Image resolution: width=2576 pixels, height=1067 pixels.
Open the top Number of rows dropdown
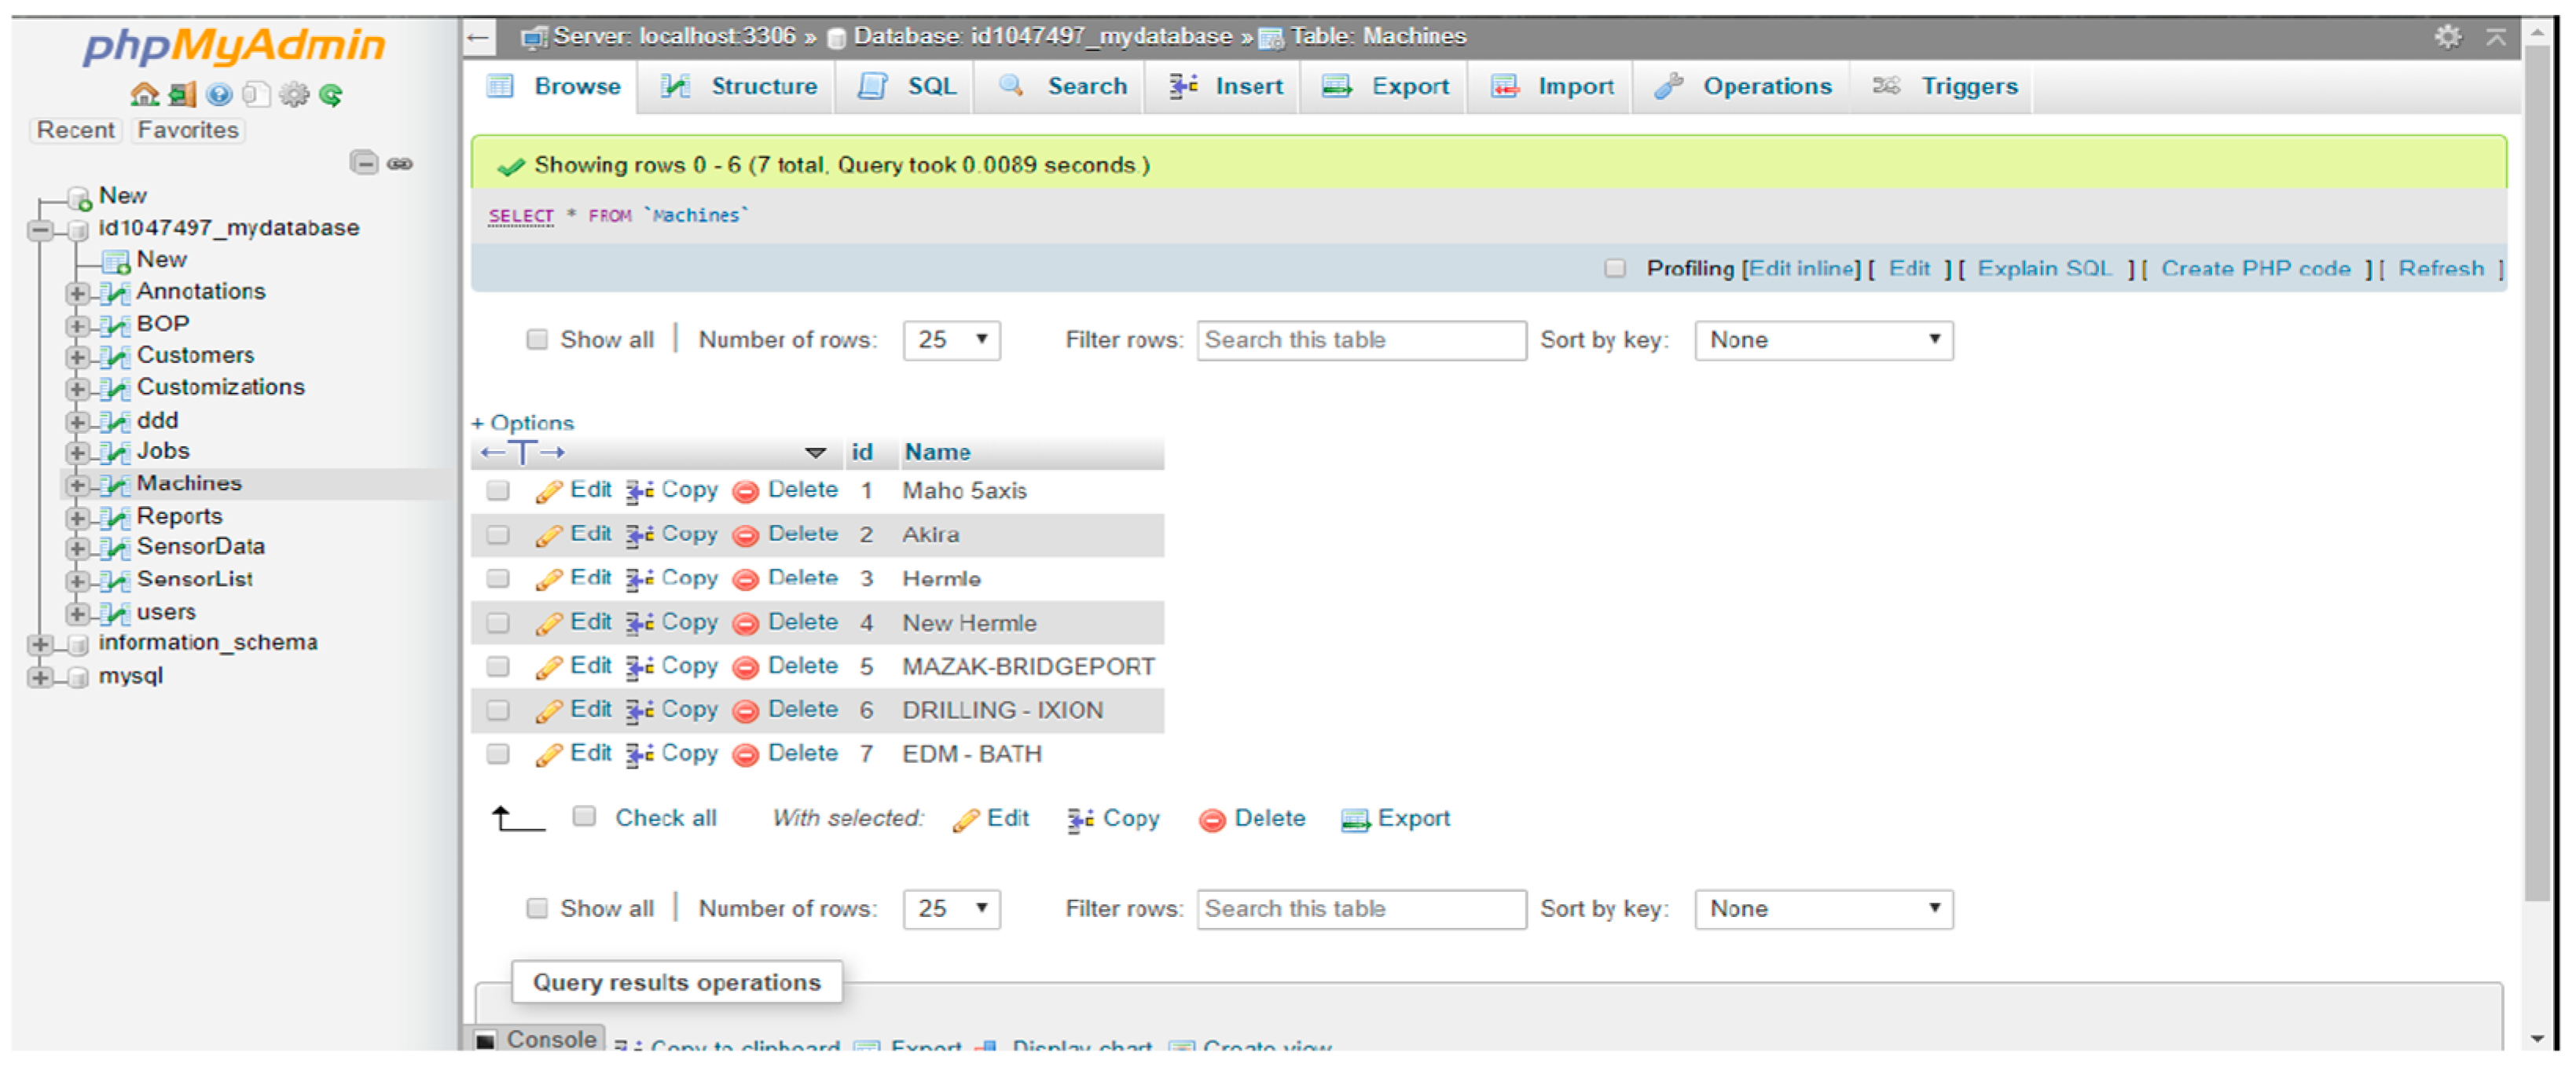pos(951,340)
